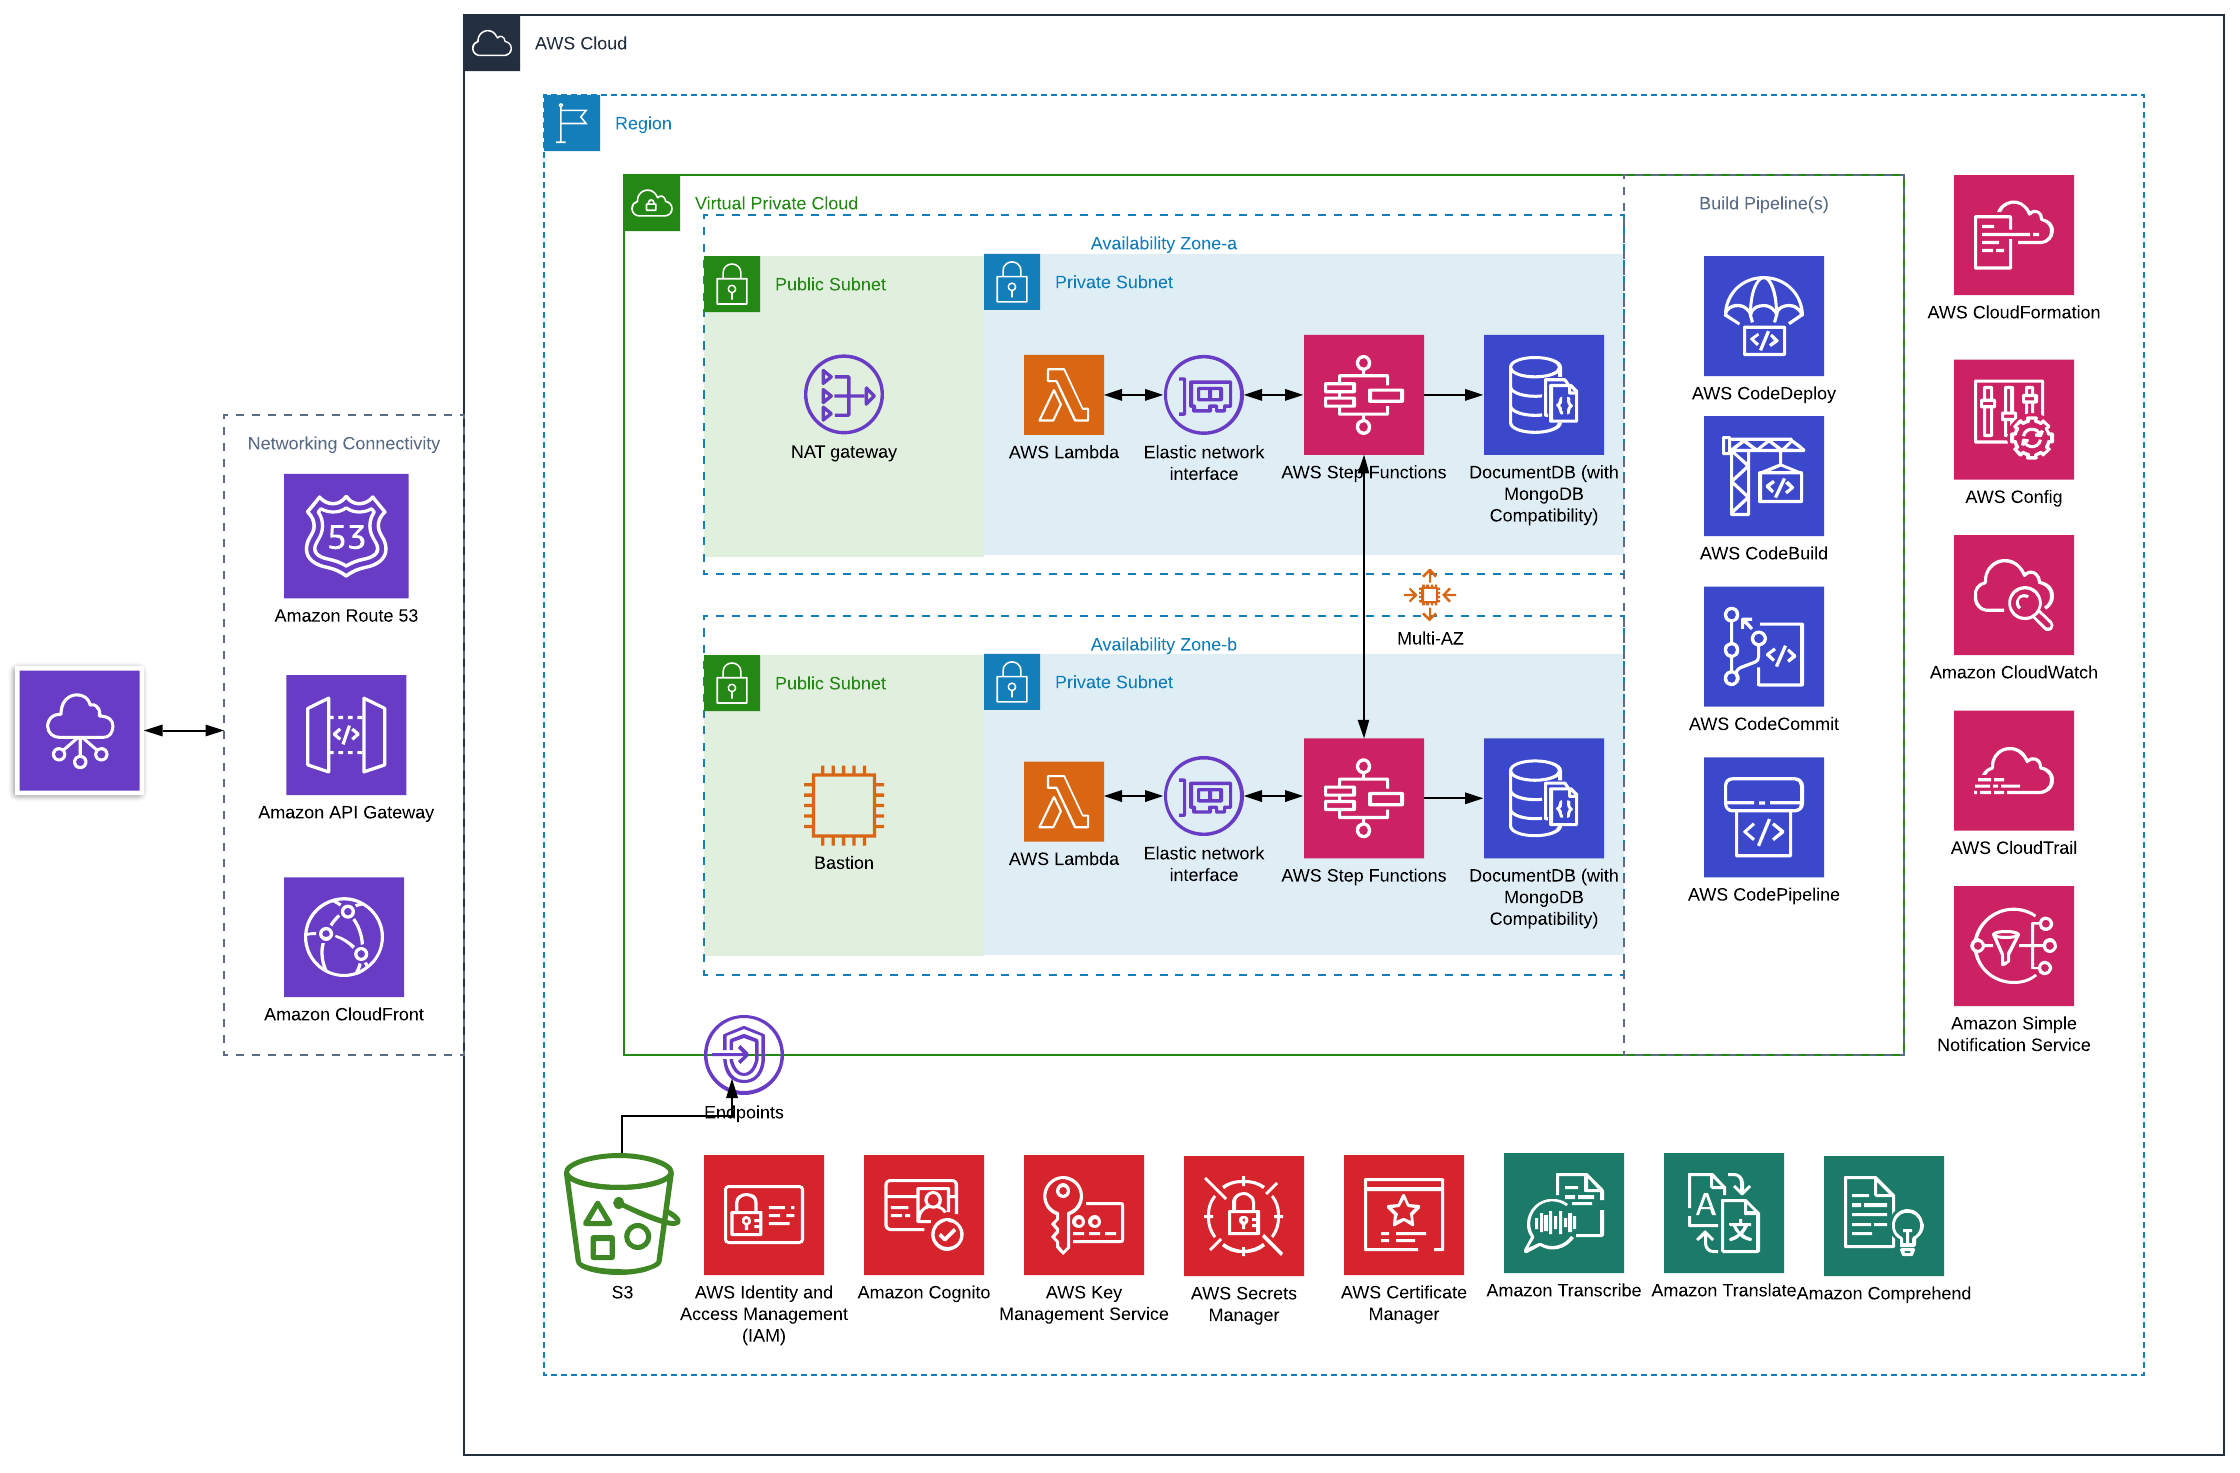Click the Availability Zone-a label
The height and width of the screenshot is (1473, 2240).
click(x=1164, y=243)
